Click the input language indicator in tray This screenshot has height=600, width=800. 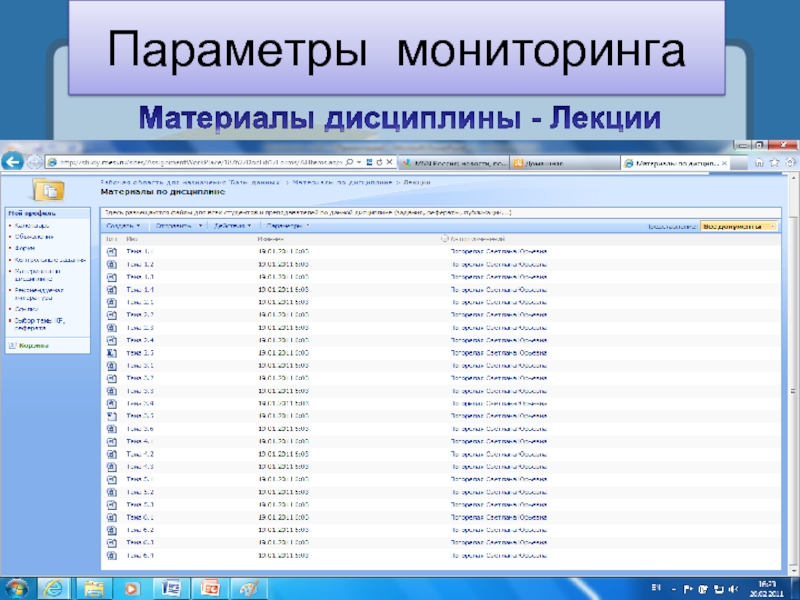(x=656, y=588)
